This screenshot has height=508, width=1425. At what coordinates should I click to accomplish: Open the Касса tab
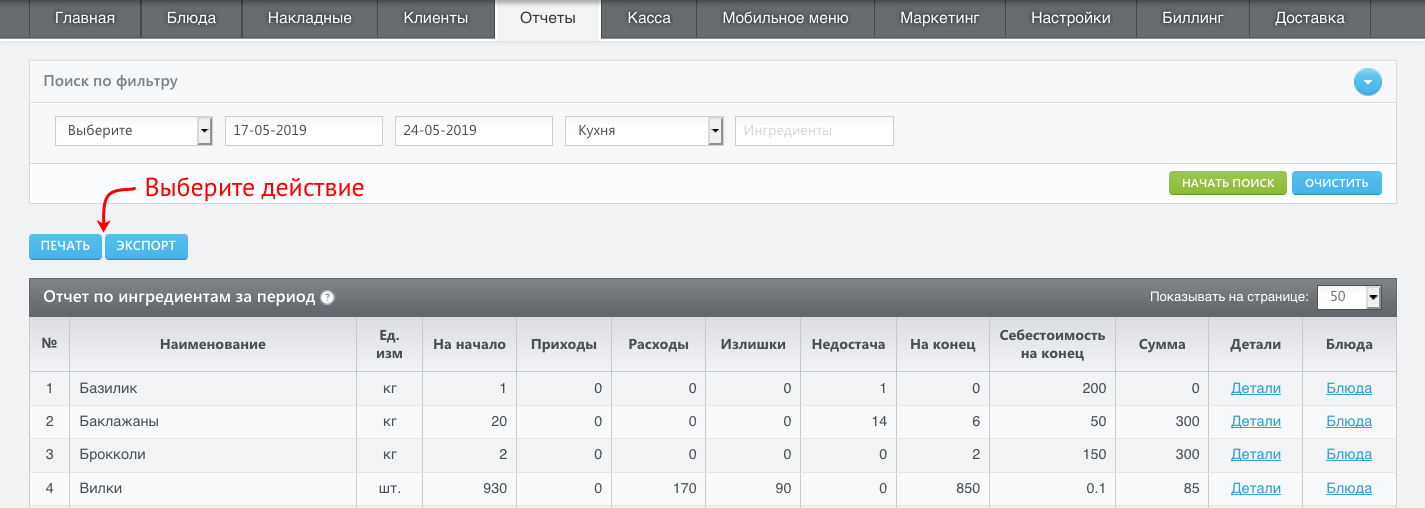click(649, 18)
